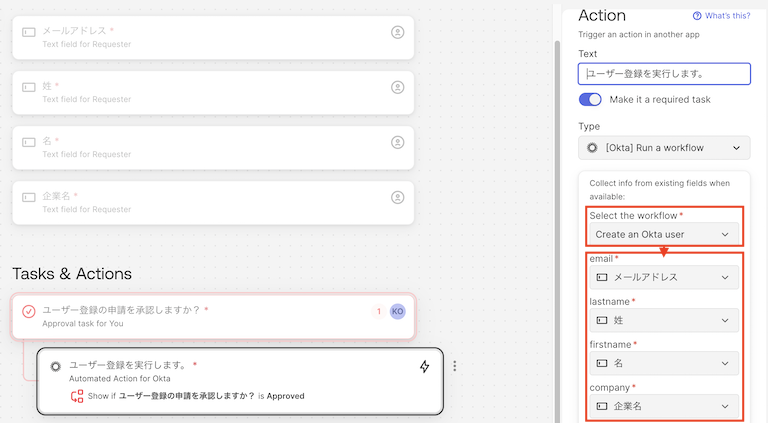Open email field mapping dropdown

pyautogui.click(x=664, y=277)
